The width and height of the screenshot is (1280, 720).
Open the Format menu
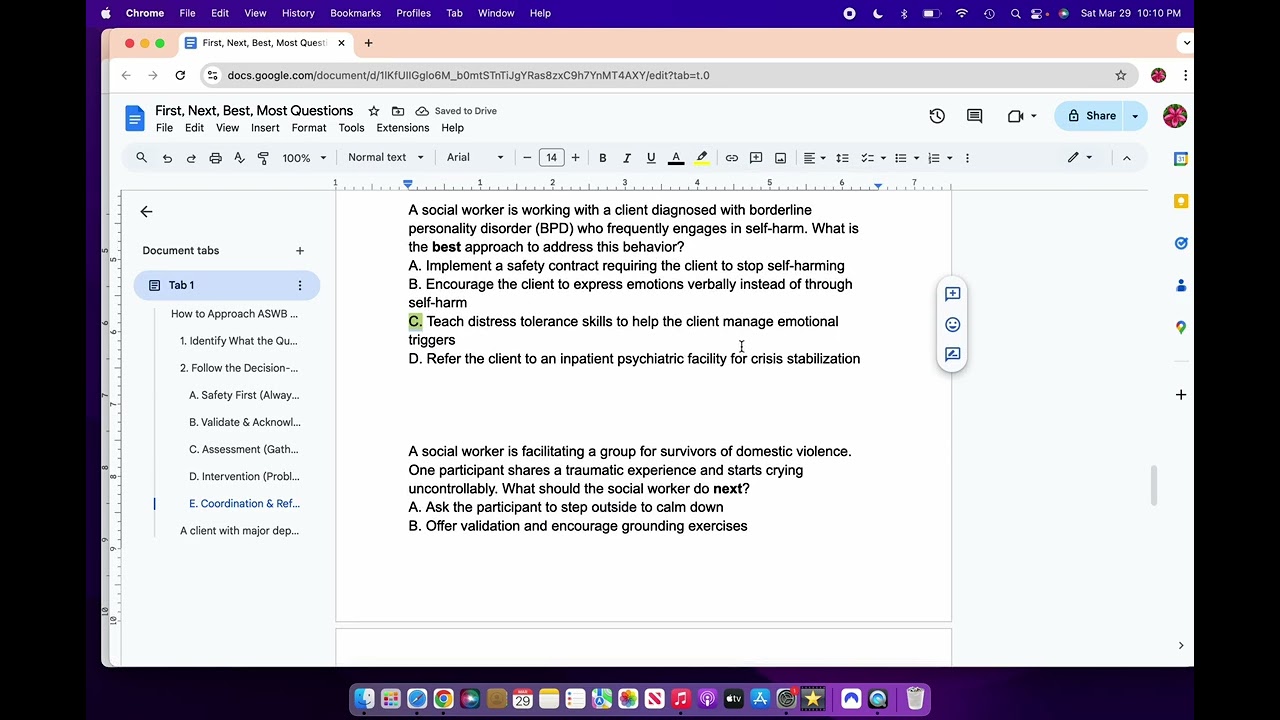(x=309, y=128)
